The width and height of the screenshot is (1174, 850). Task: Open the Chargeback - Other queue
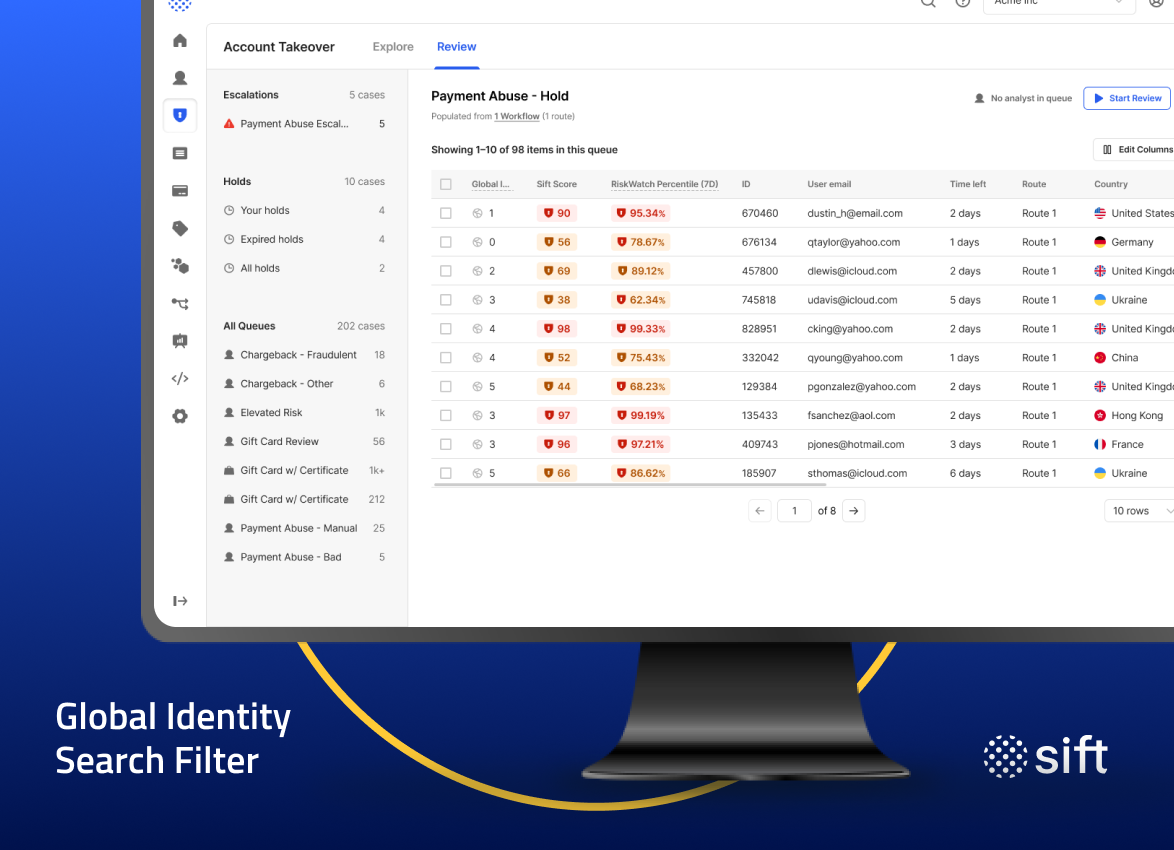pyautogui.click(x=304, y=383)
